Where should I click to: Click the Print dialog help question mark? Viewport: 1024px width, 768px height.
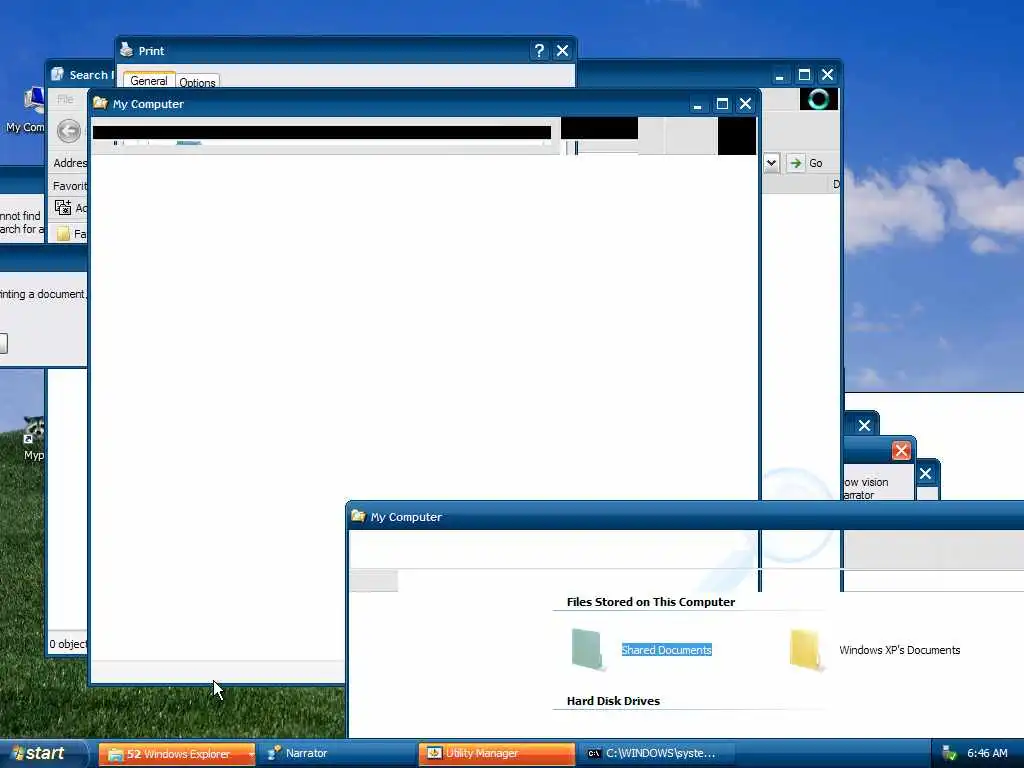point(539,51)
